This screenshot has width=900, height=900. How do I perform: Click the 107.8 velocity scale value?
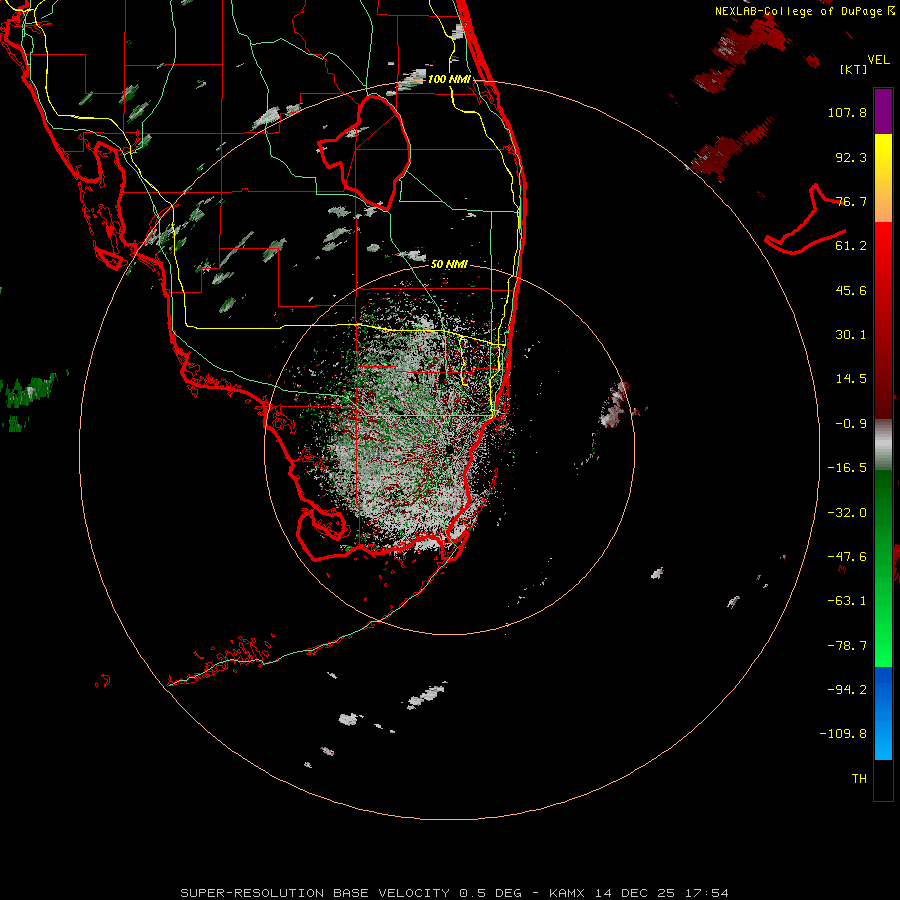(x=847, y=112)
